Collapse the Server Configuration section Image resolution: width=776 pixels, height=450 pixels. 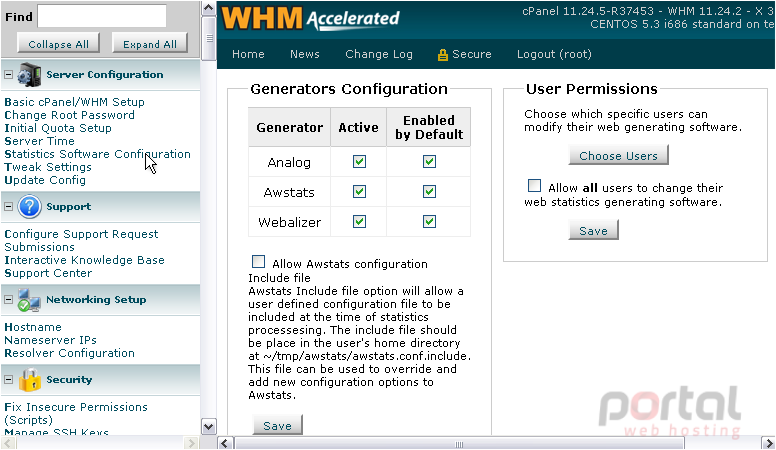pos(8,75)
